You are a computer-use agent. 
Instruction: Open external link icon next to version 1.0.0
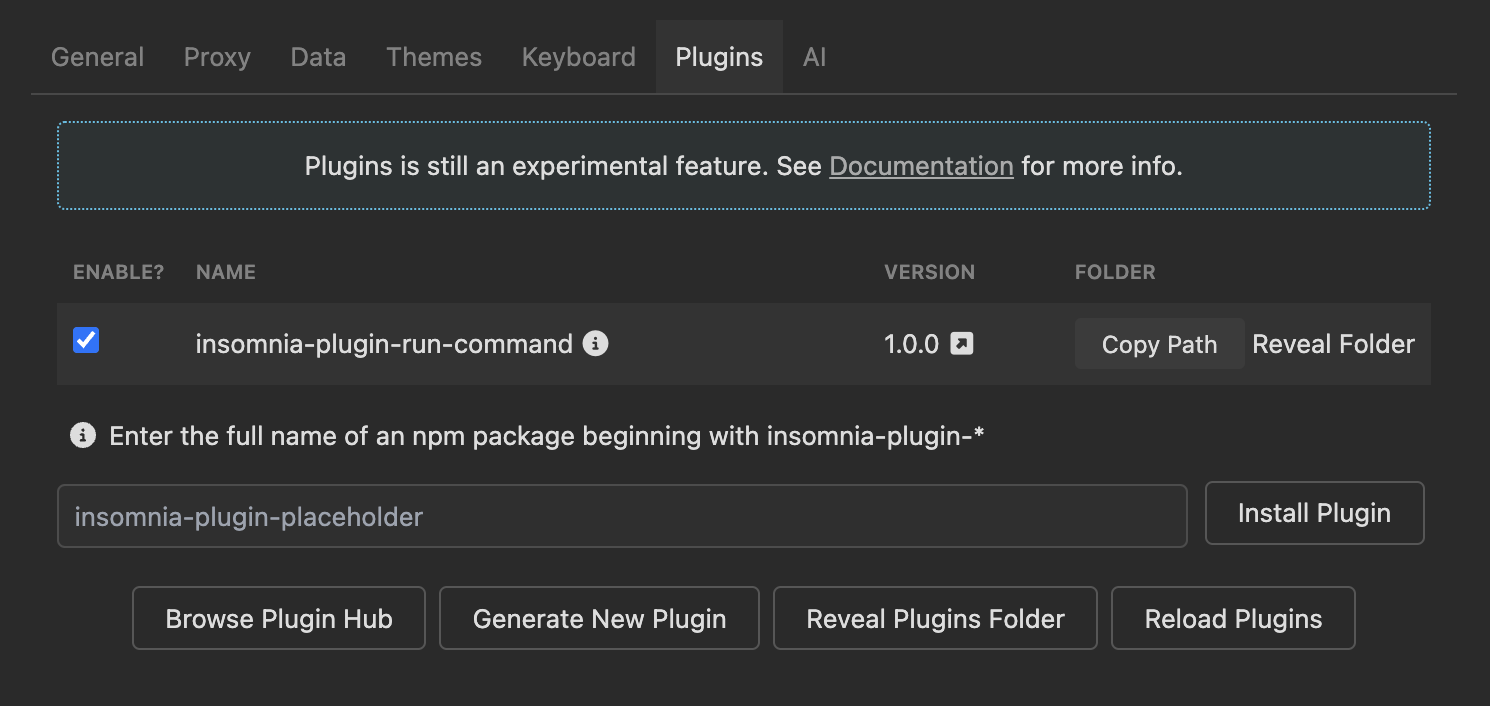tap(961, 344)
